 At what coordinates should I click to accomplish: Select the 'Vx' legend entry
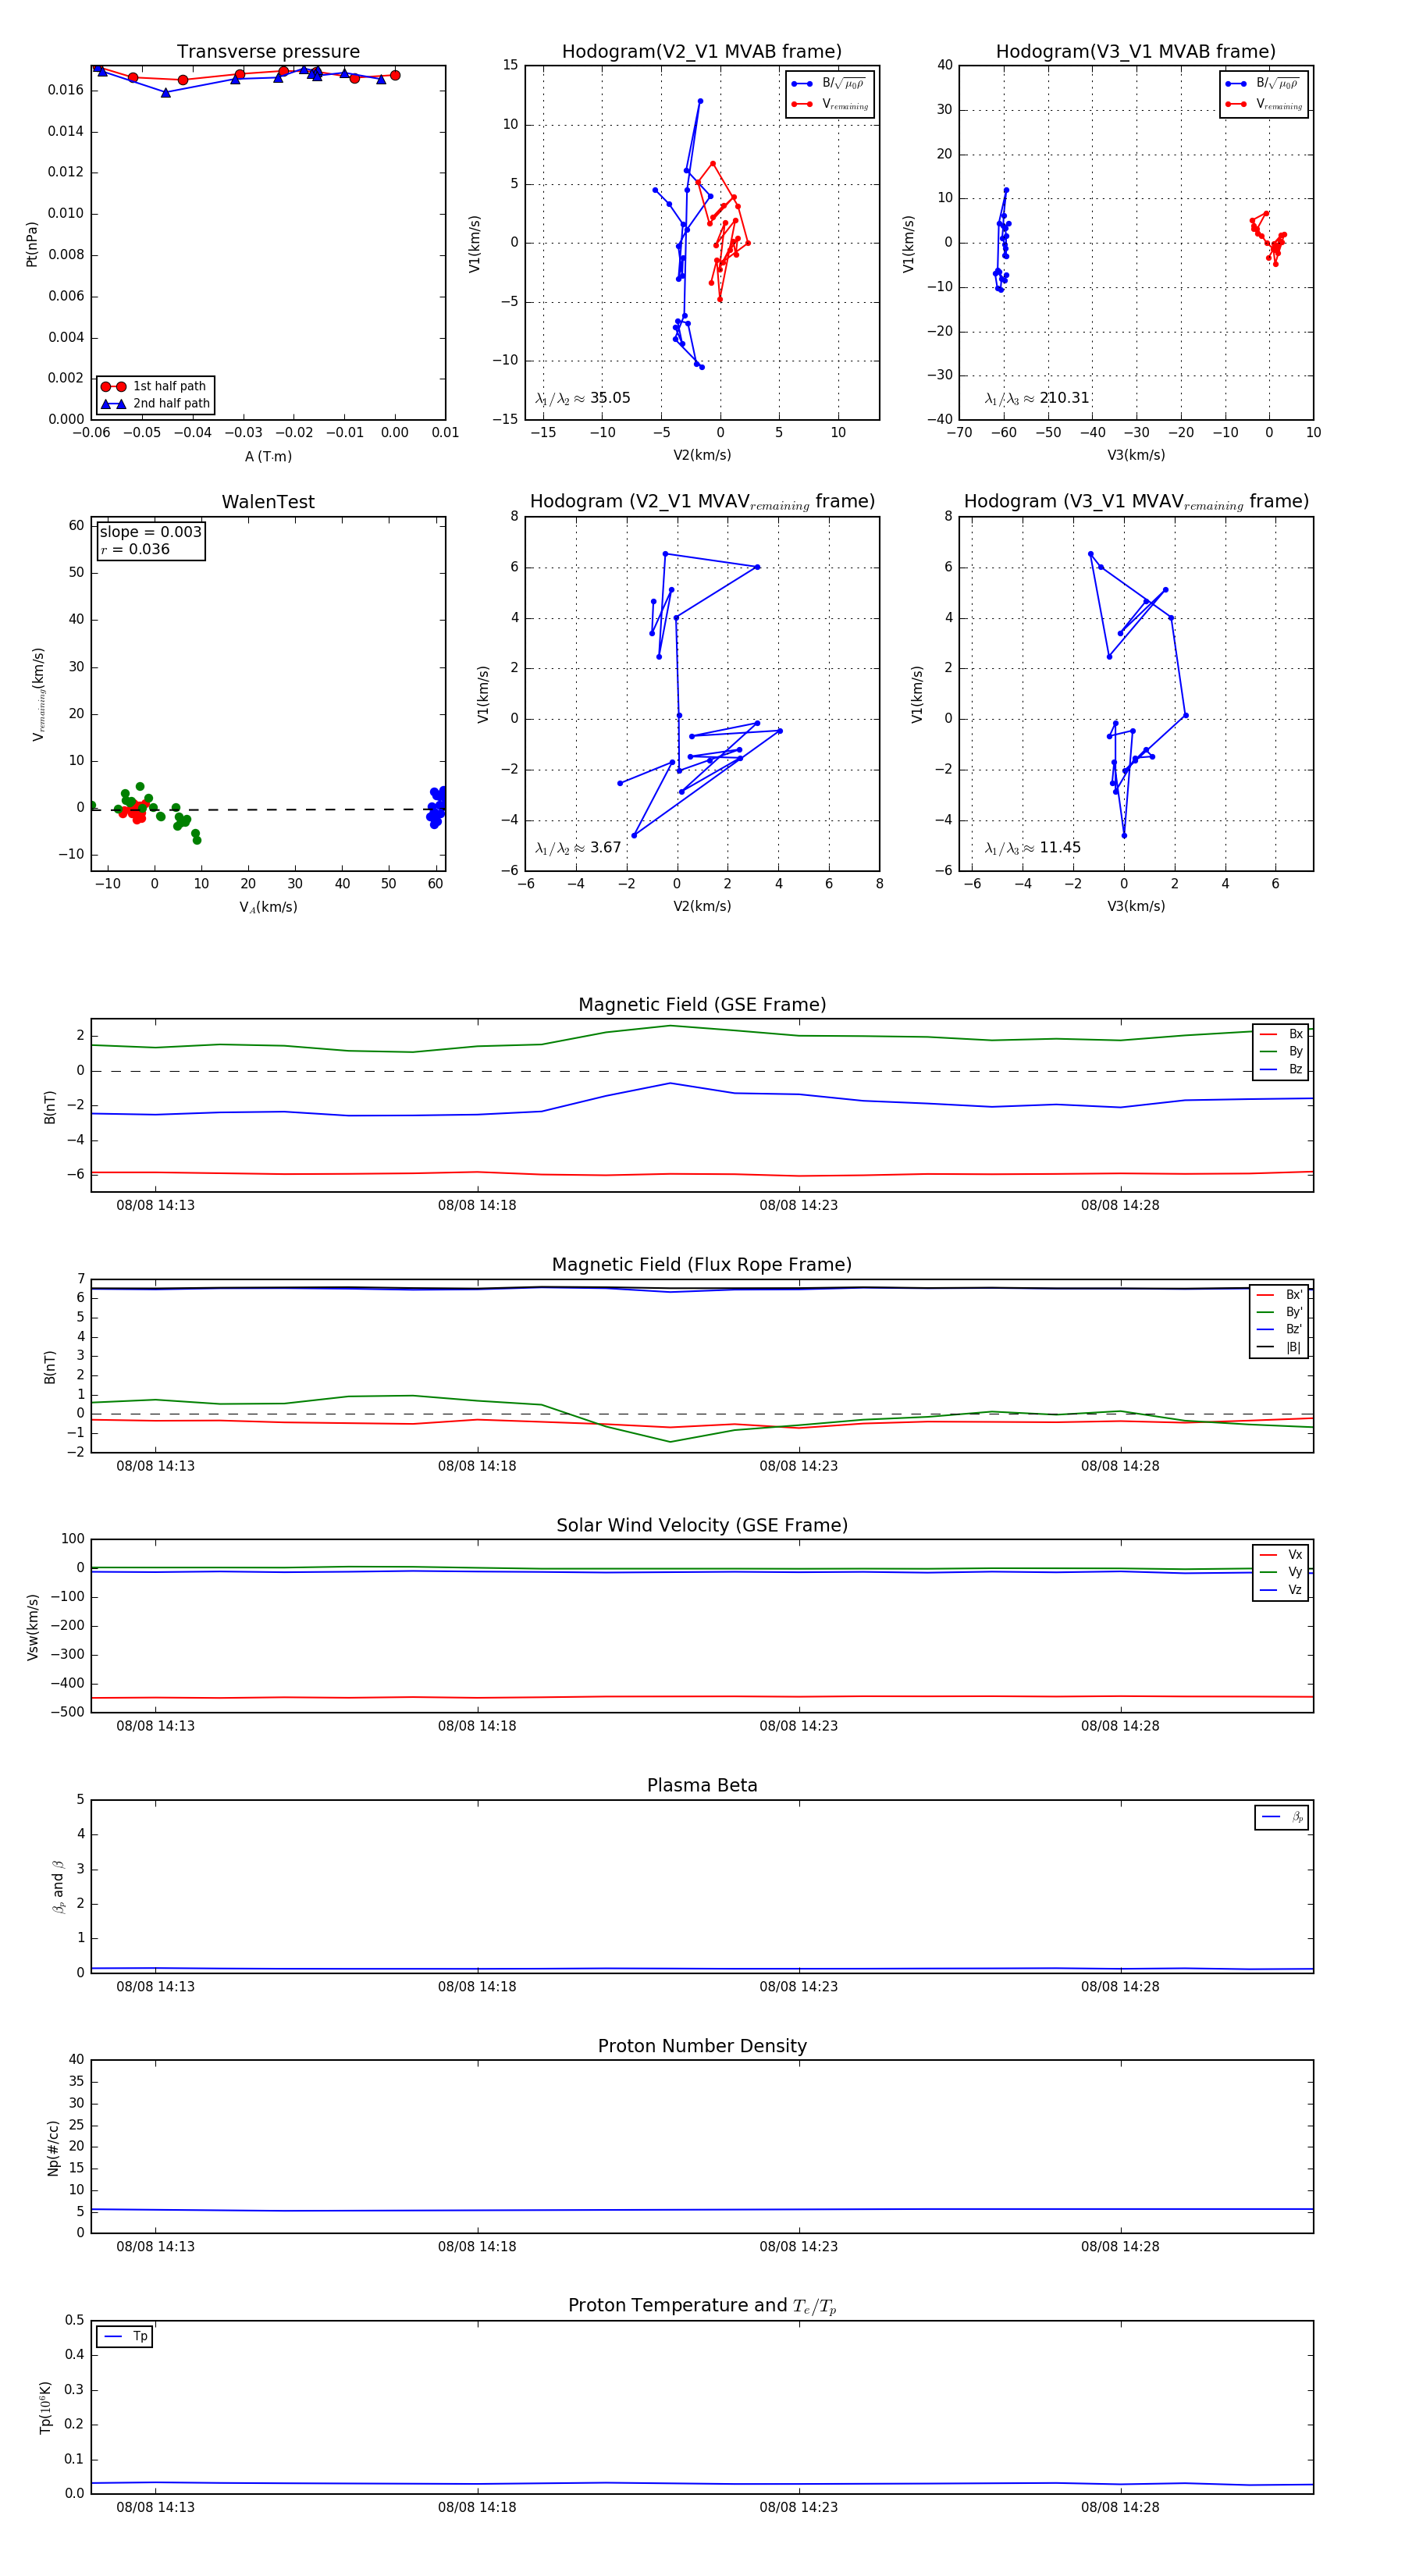pos(1281,1555)
